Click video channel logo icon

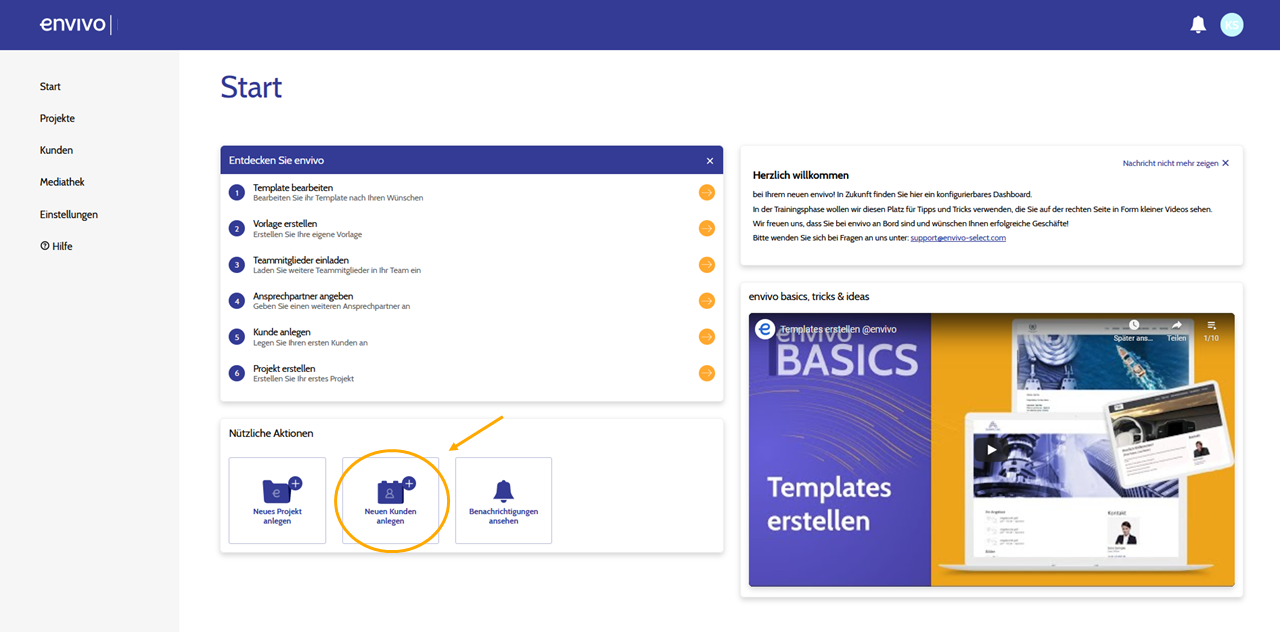[x=765, y=329]
